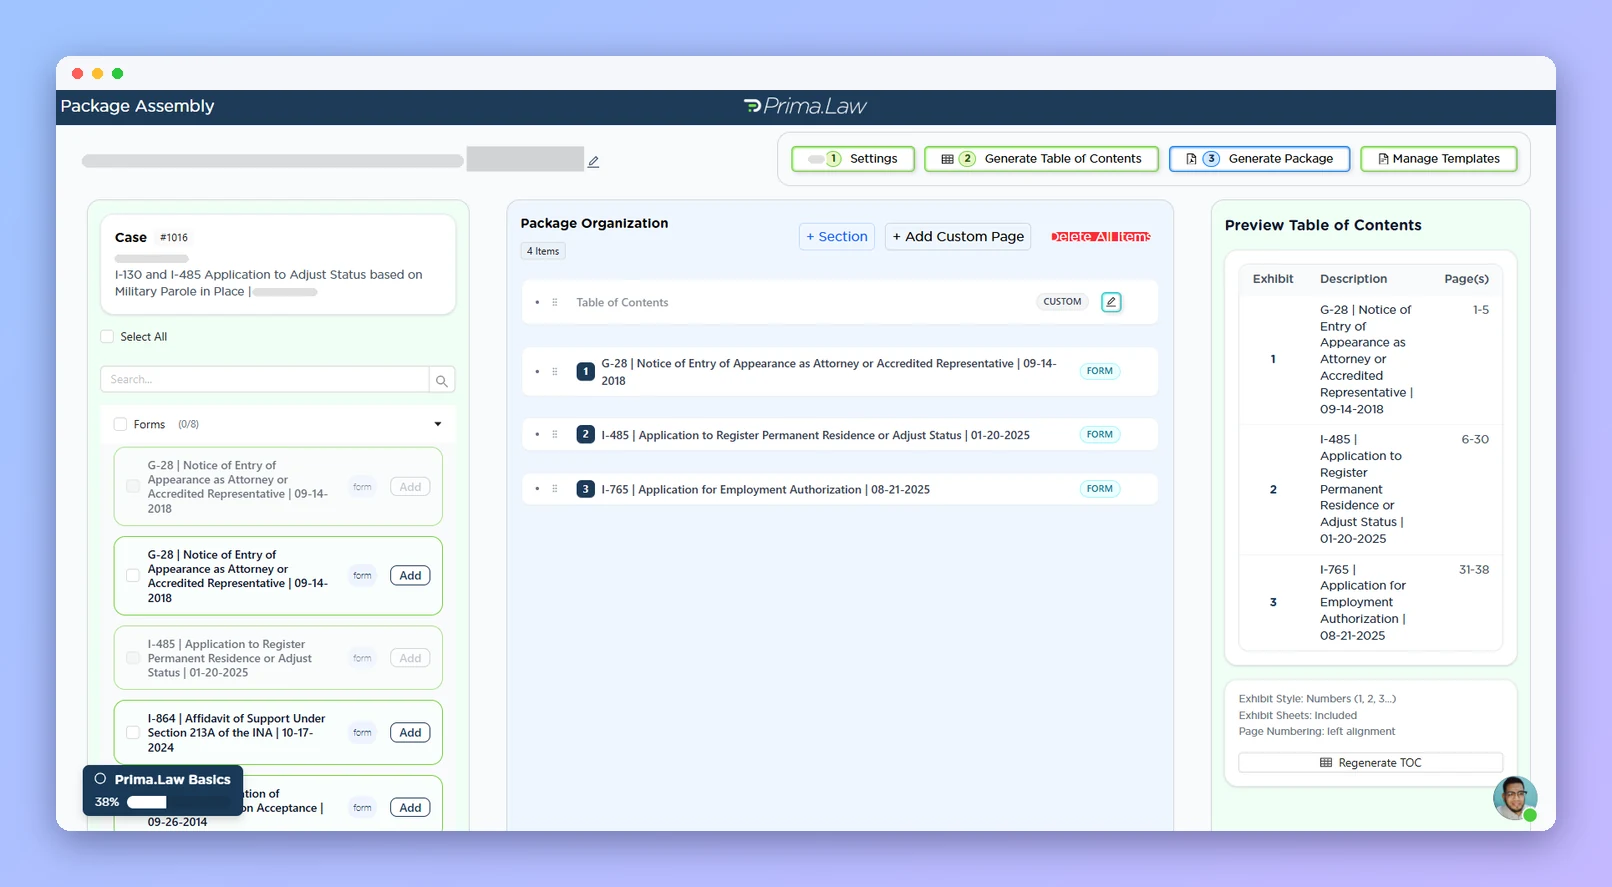Click Regenerate TOC button

[1370, 763]
